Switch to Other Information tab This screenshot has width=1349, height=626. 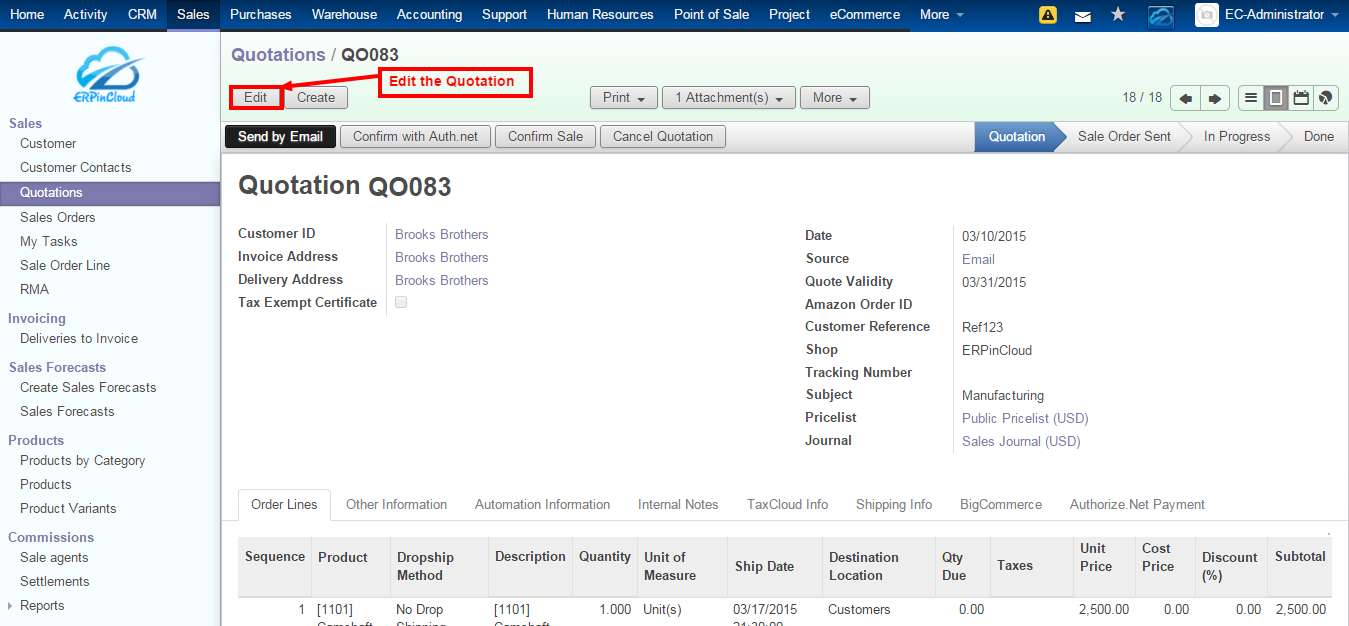tap(396, 505)
